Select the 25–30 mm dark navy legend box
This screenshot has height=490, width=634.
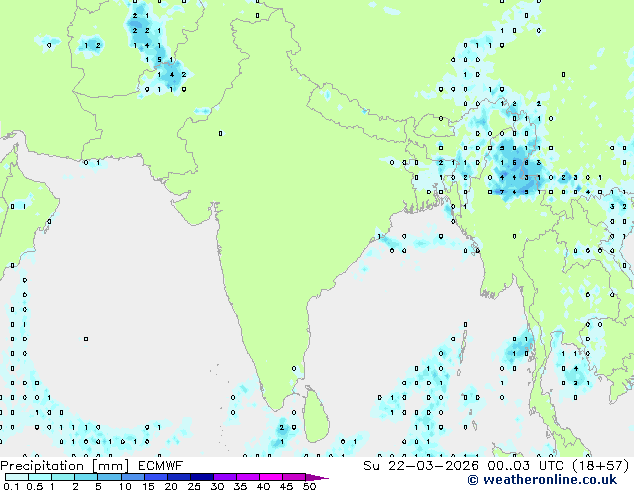[x=201, y=477]
